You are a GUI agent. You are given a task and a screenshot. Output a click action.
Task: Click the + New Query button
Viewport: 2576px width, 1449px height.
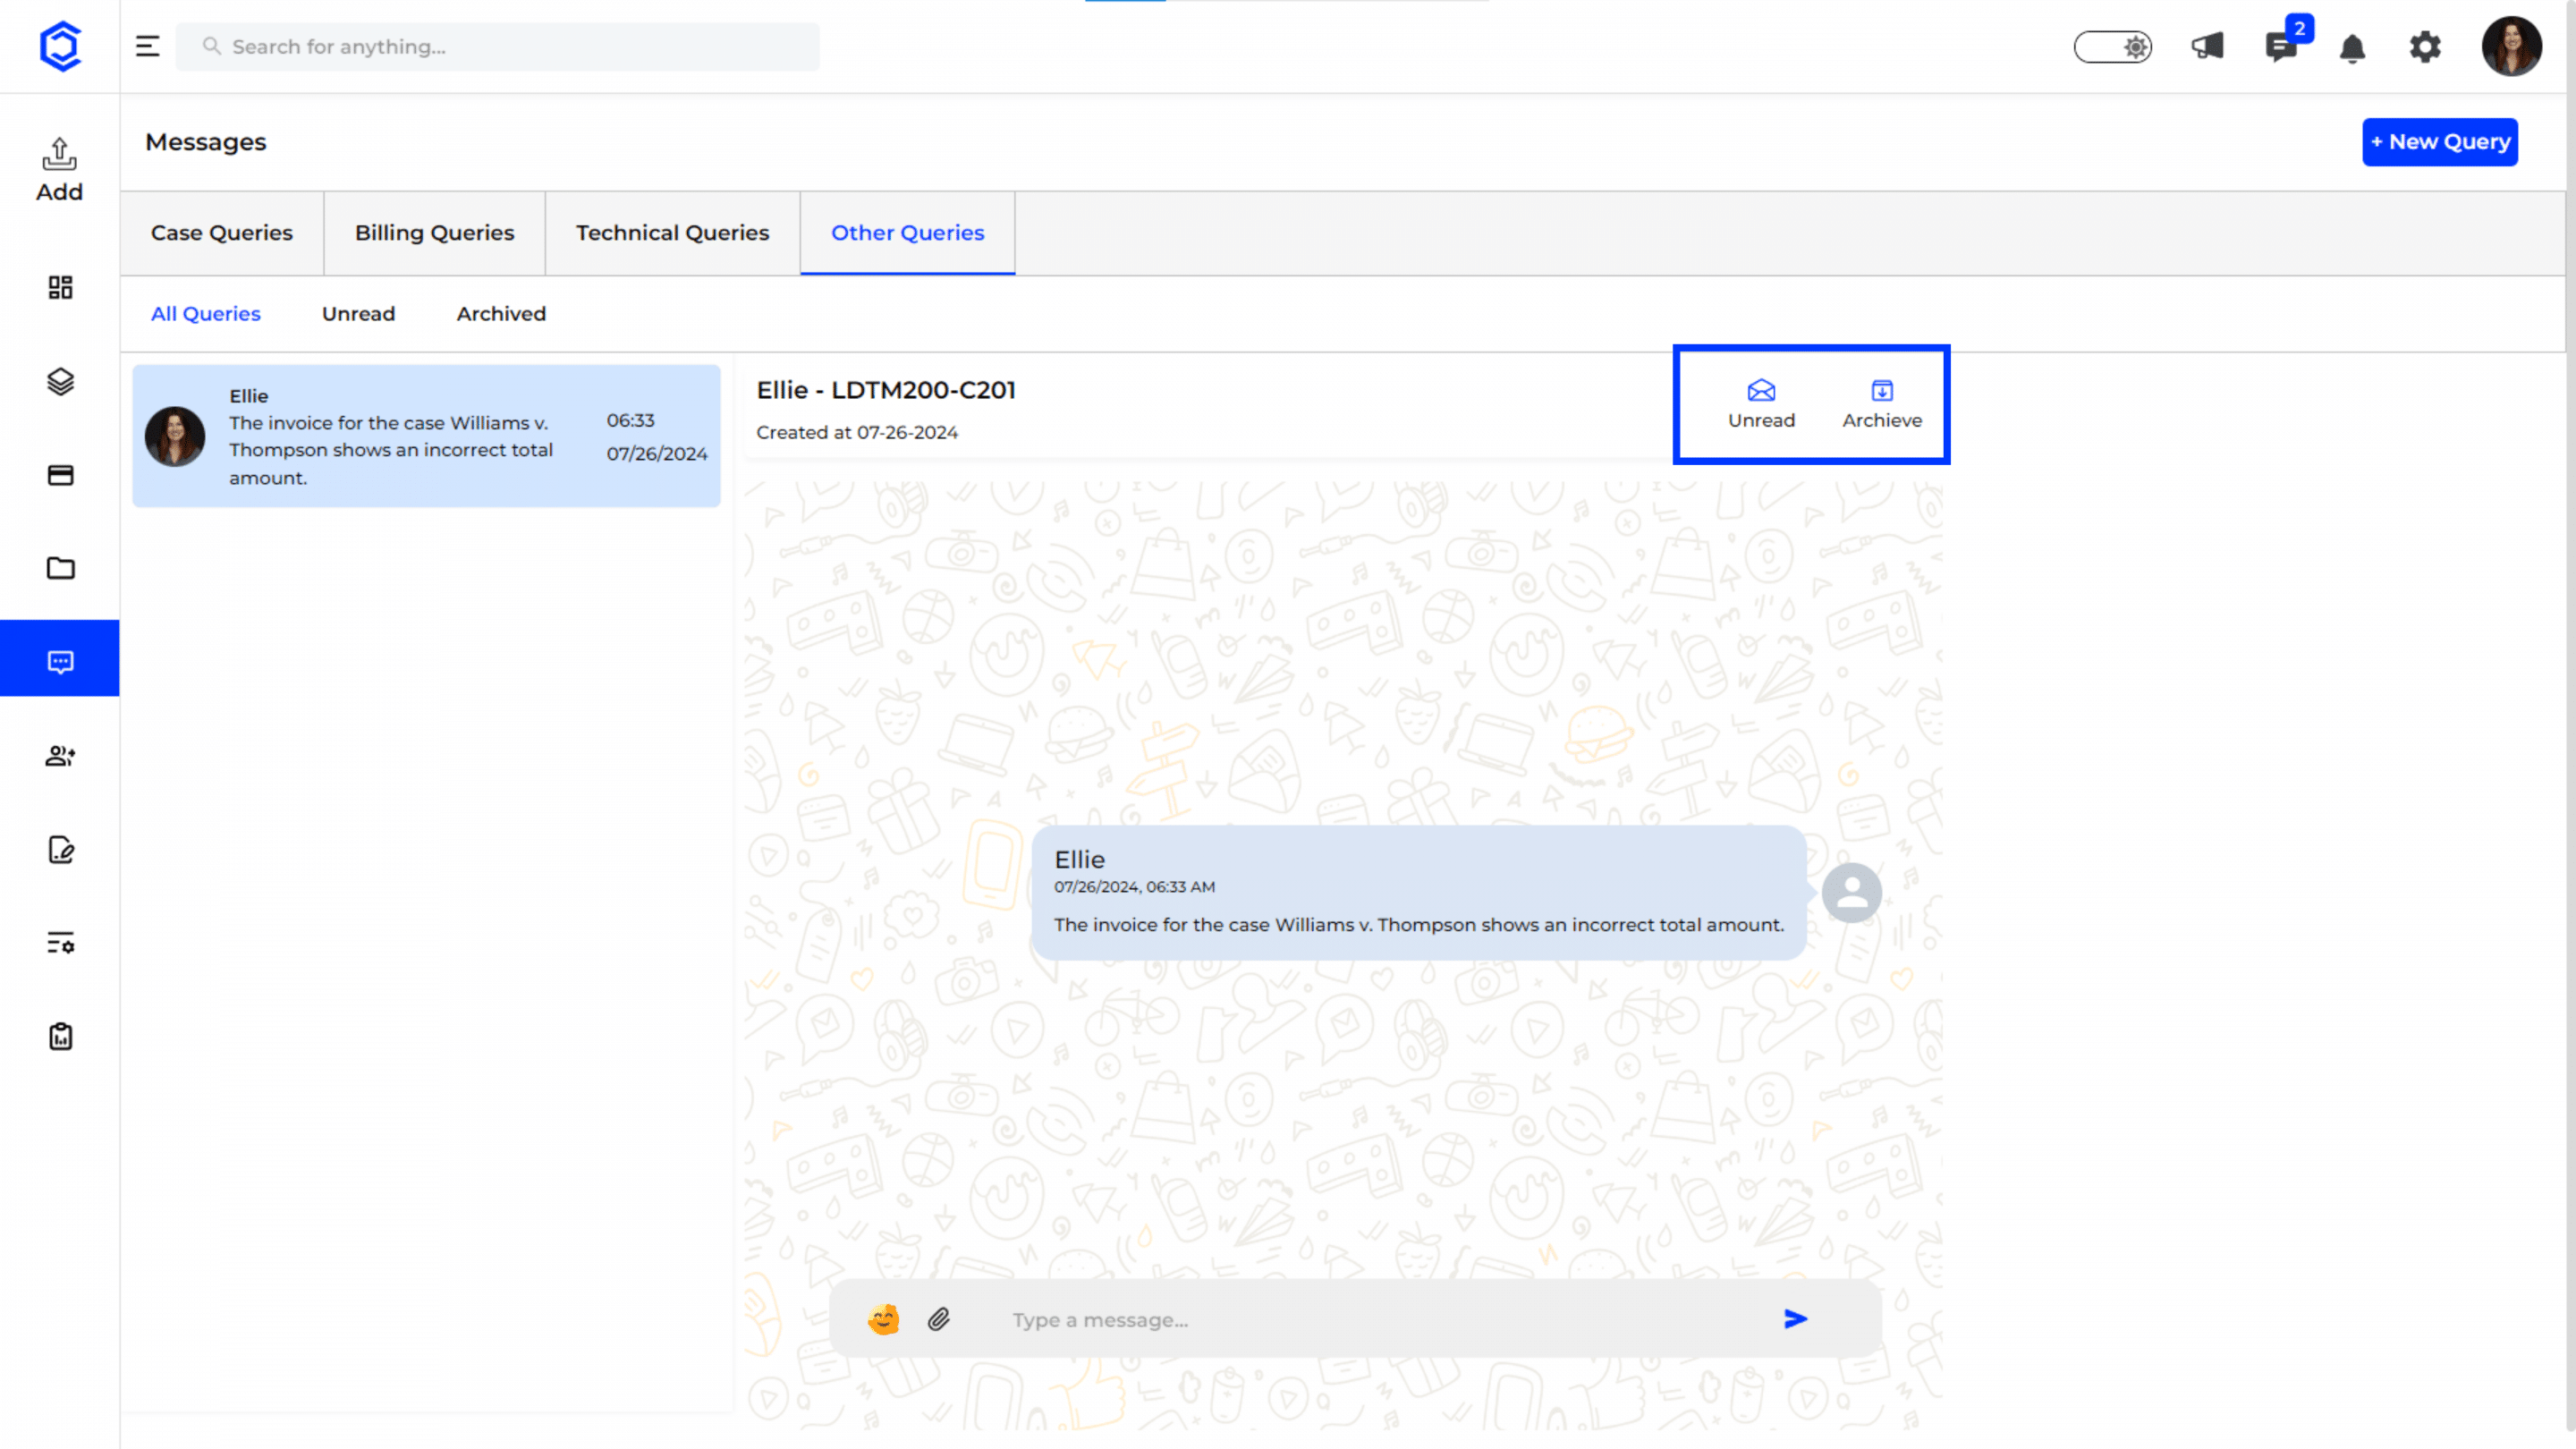pos(2439,142)
